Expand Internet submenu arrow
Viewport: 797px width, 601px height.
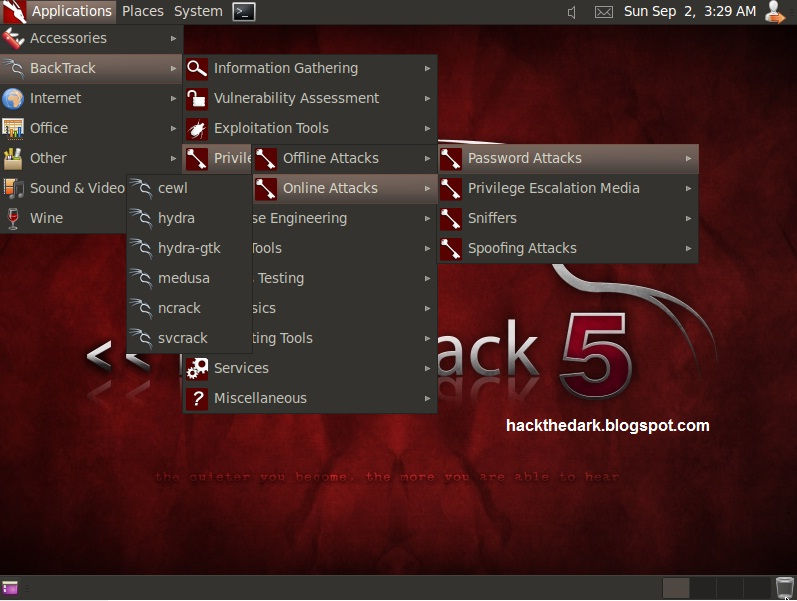pyautogui.click(x=173, y=98)
